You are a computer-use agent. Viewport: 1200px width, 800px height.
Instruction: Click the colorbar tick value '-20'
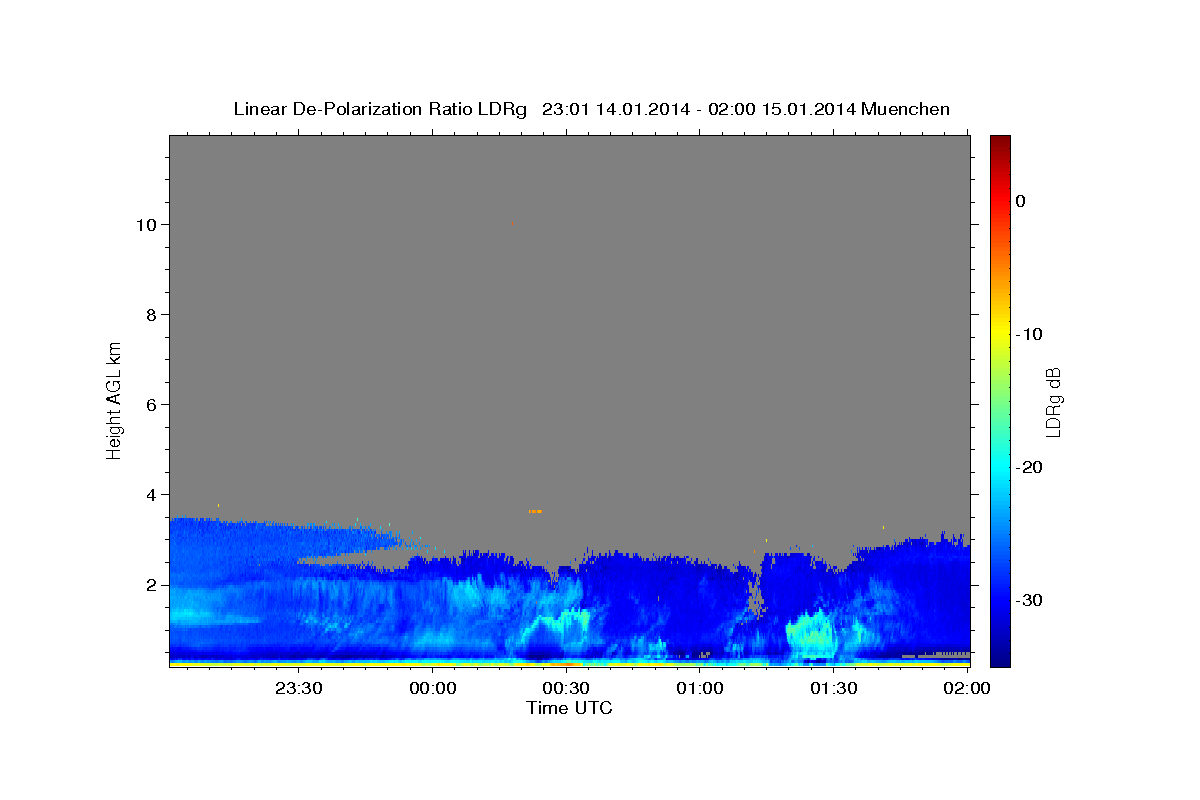(x=1030, y=467)
